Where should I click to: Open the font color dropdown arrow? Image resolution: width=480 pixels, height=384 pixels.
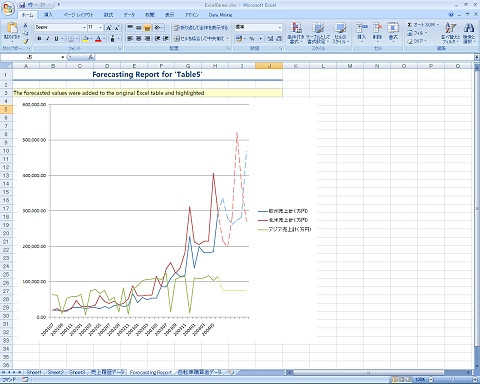point(104,39)
